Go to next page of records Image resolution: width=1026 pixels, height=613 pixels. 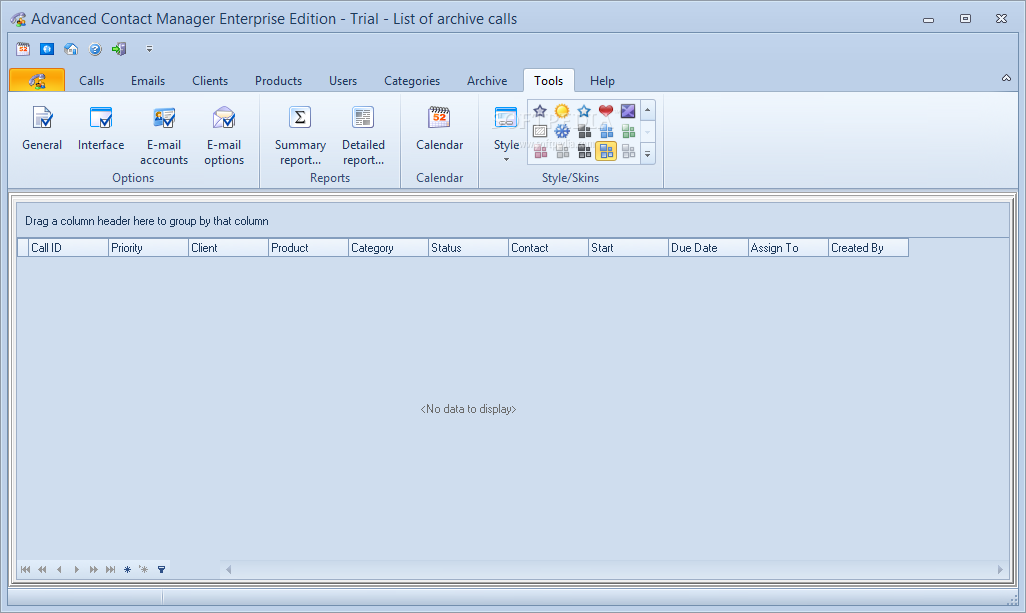pyautogui.click(x=94, y=569)
